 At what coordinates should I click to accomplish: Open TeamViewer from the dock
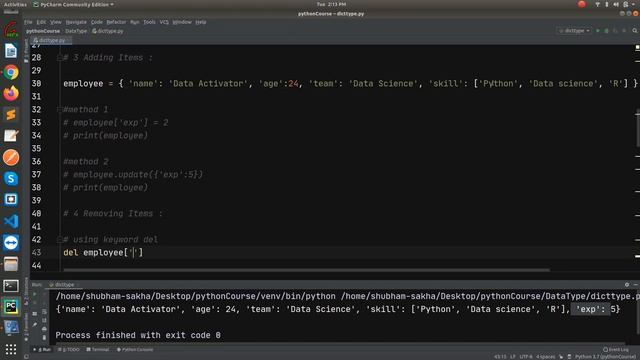tap(11, 242)
